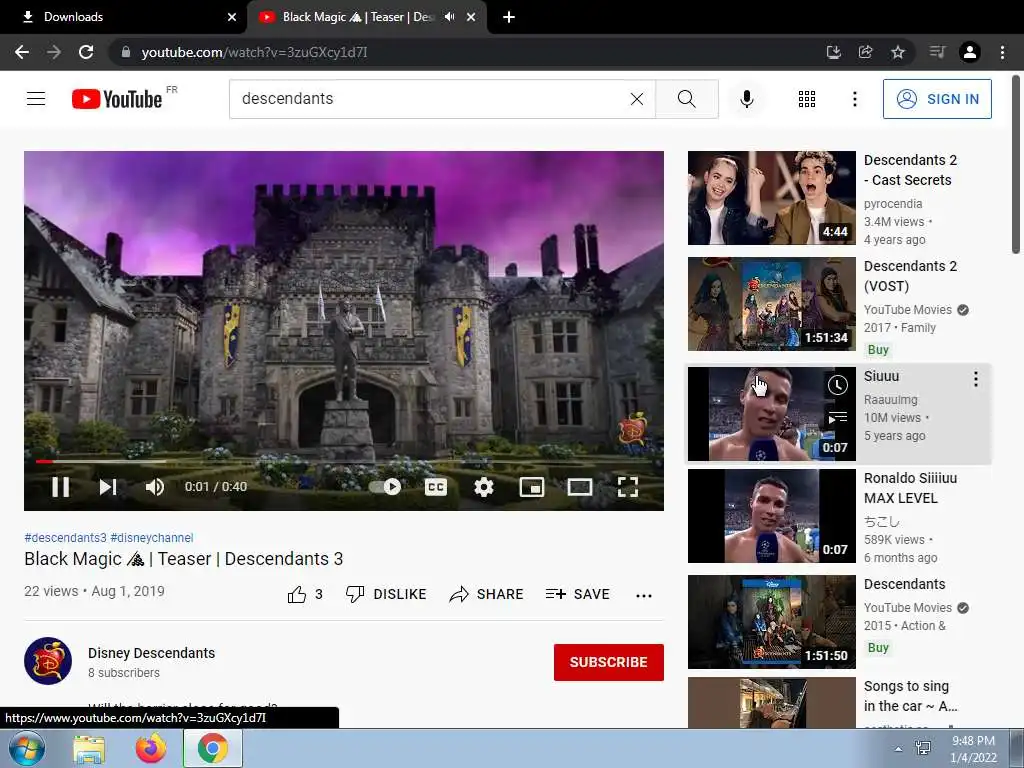SAVE the video to a playlist

577,594
